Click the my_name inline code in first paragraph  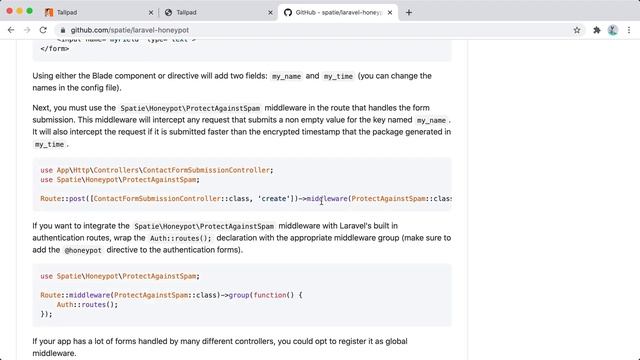tap(287, 76)
